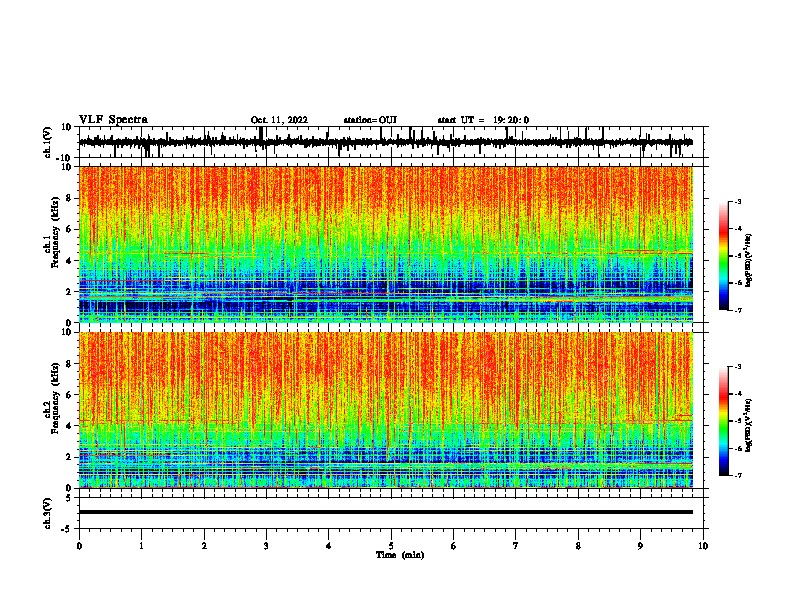Click the ch.1 log(PSD) colorbar title
This screenshot has width=792, height=612.
point(749,261)
